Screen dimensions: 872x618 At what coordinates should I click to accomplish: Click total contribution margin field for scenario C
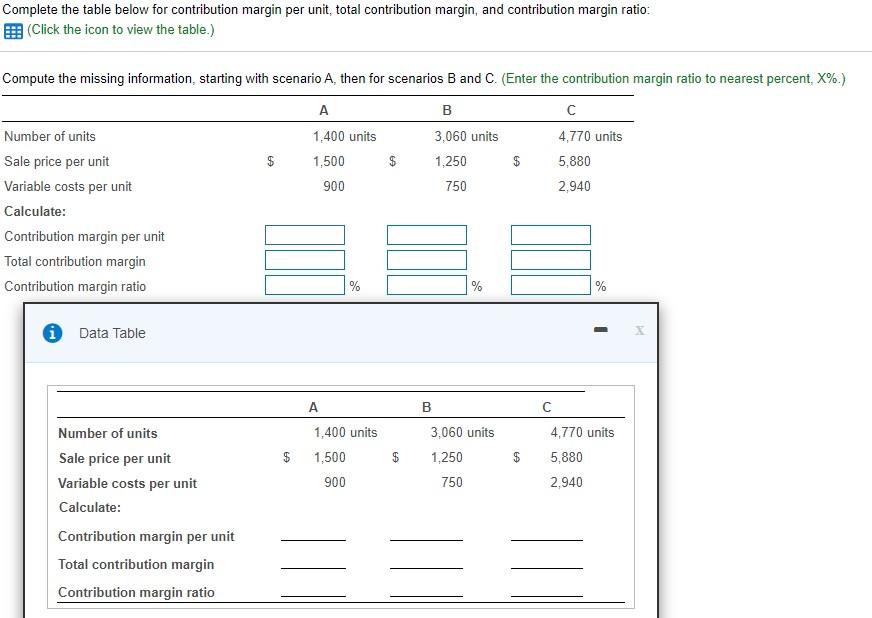550,260
